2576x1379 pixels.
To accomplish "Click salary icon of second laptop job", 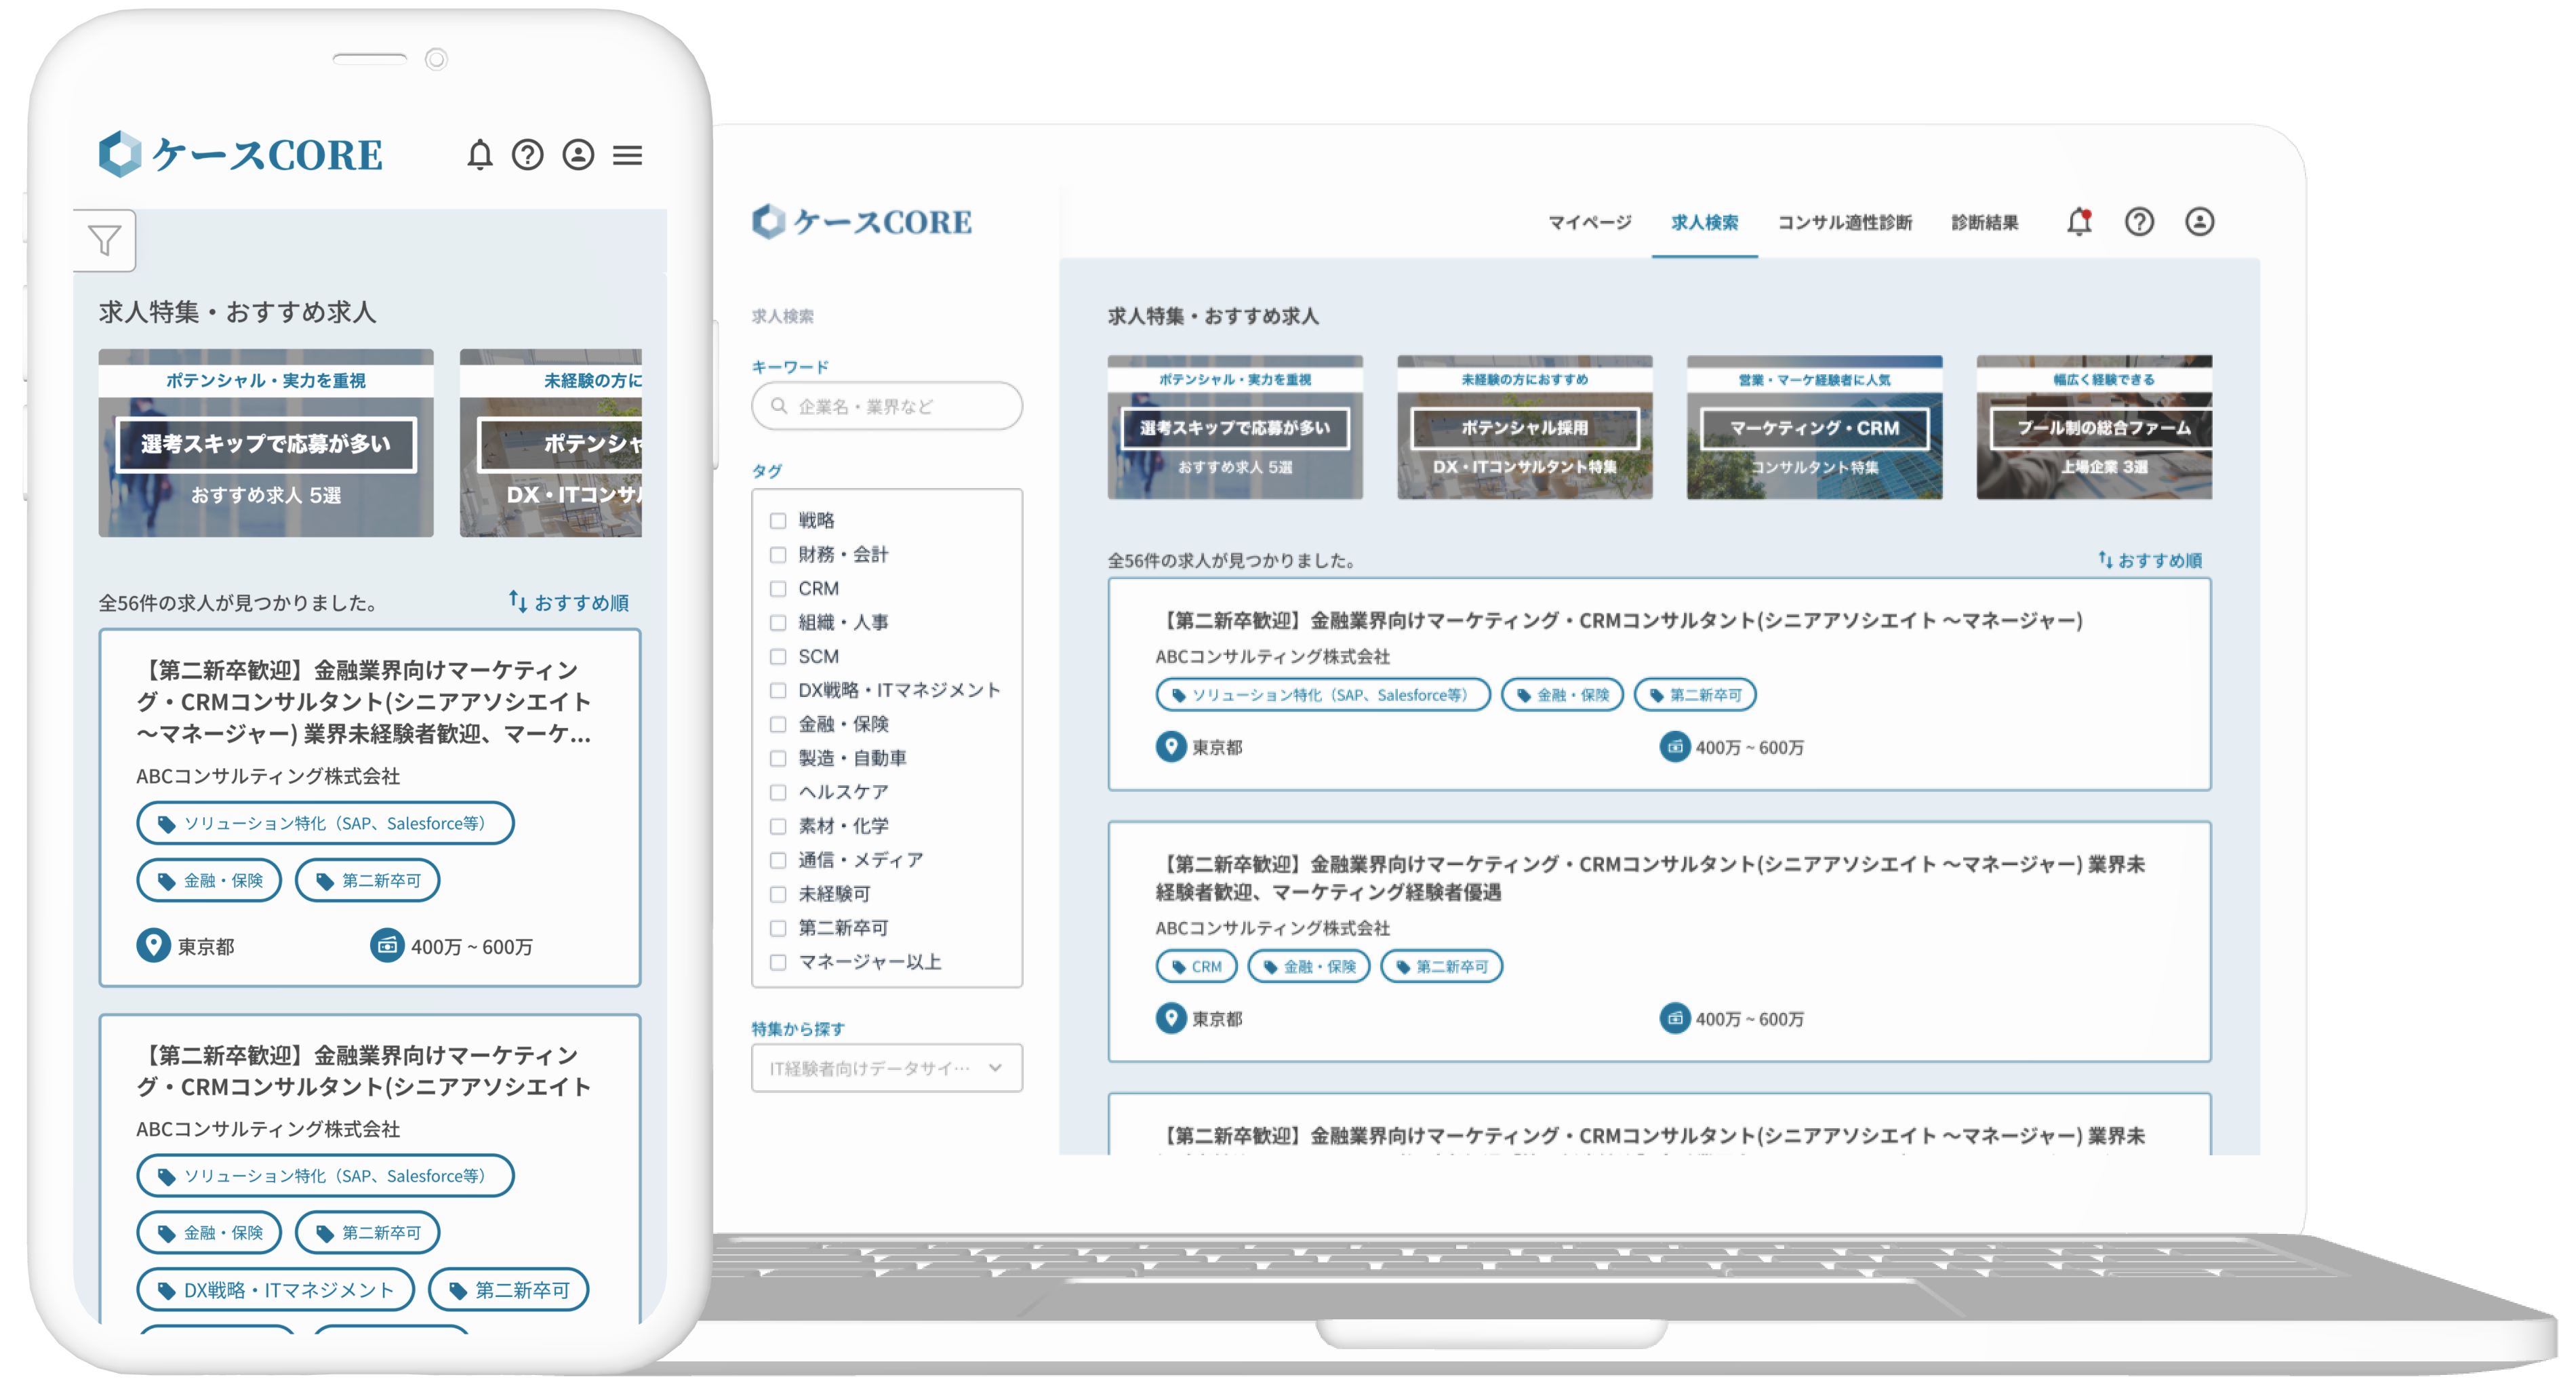I will 1675,1018.
